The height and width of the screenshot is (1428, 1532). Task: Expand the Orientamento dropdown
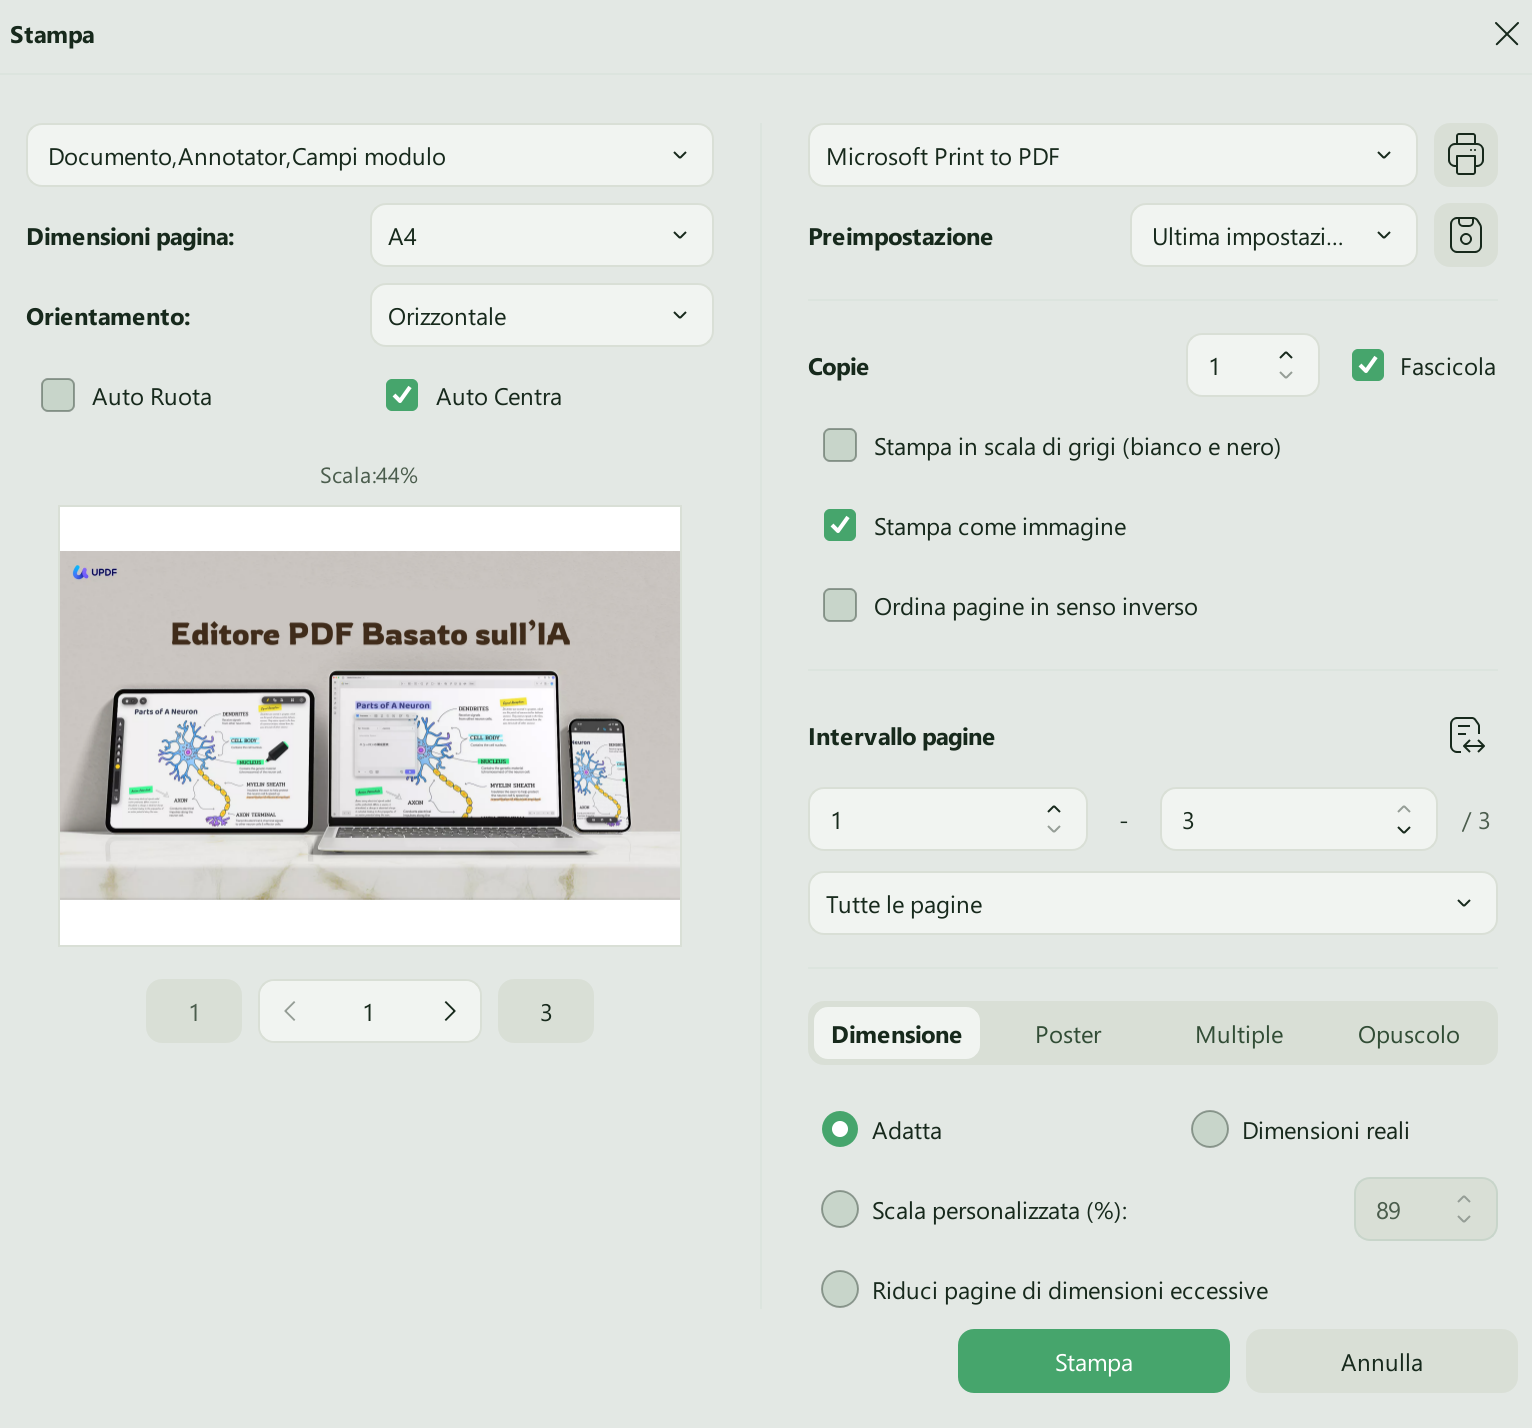tap(541, 315)
